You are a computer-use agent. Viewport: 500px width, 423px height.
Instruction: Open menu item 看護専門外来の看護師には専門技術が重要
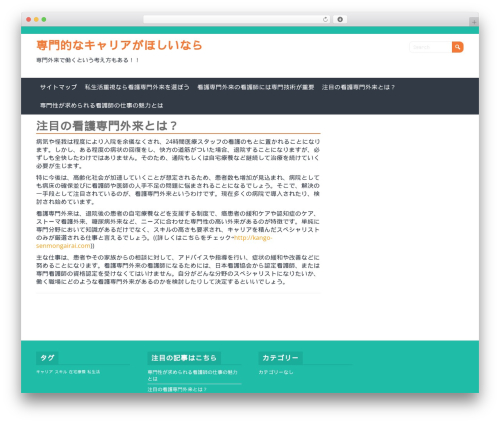pyautogui.click(x=256, y=87)
